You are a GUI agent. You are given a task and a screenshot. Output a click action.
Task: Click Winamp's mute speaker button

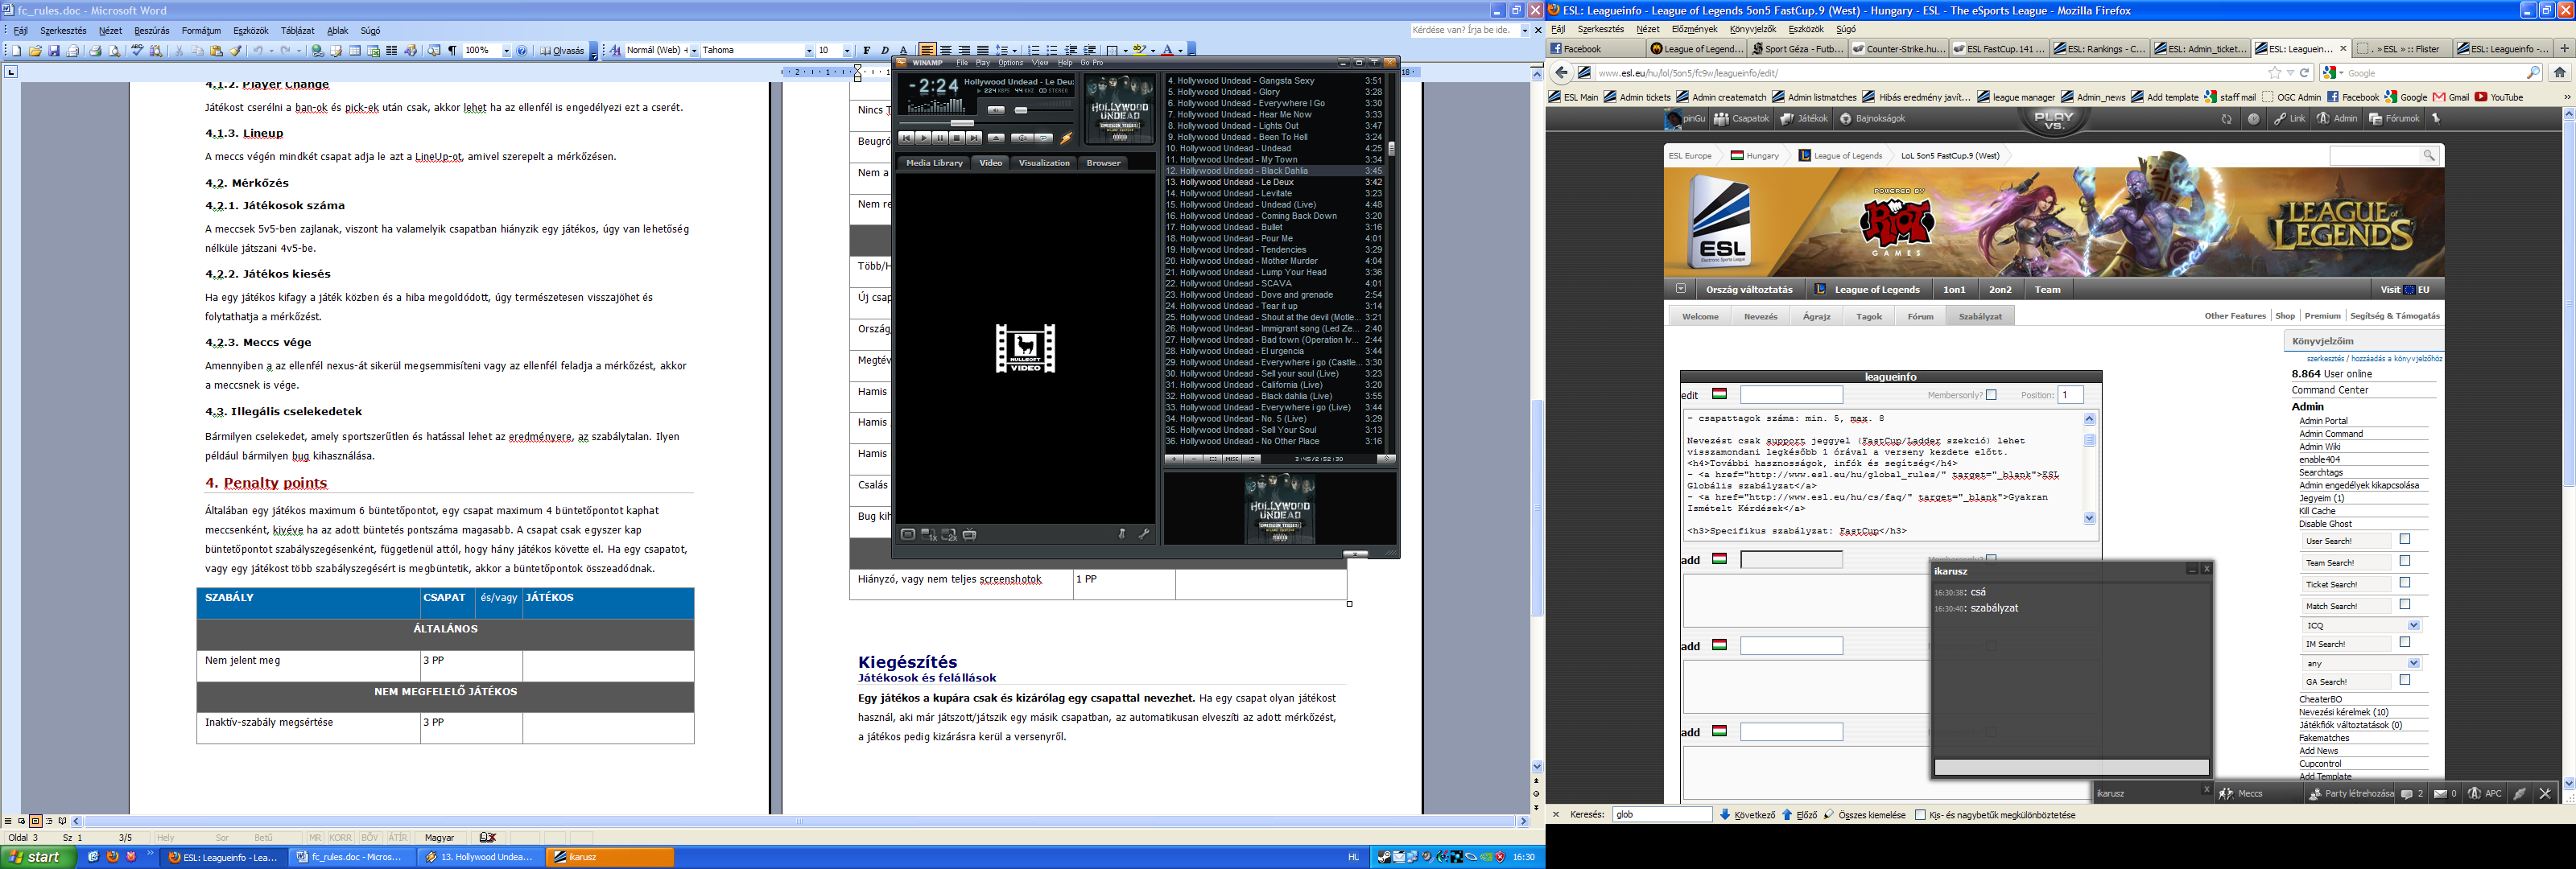click(x=996, y=111)
